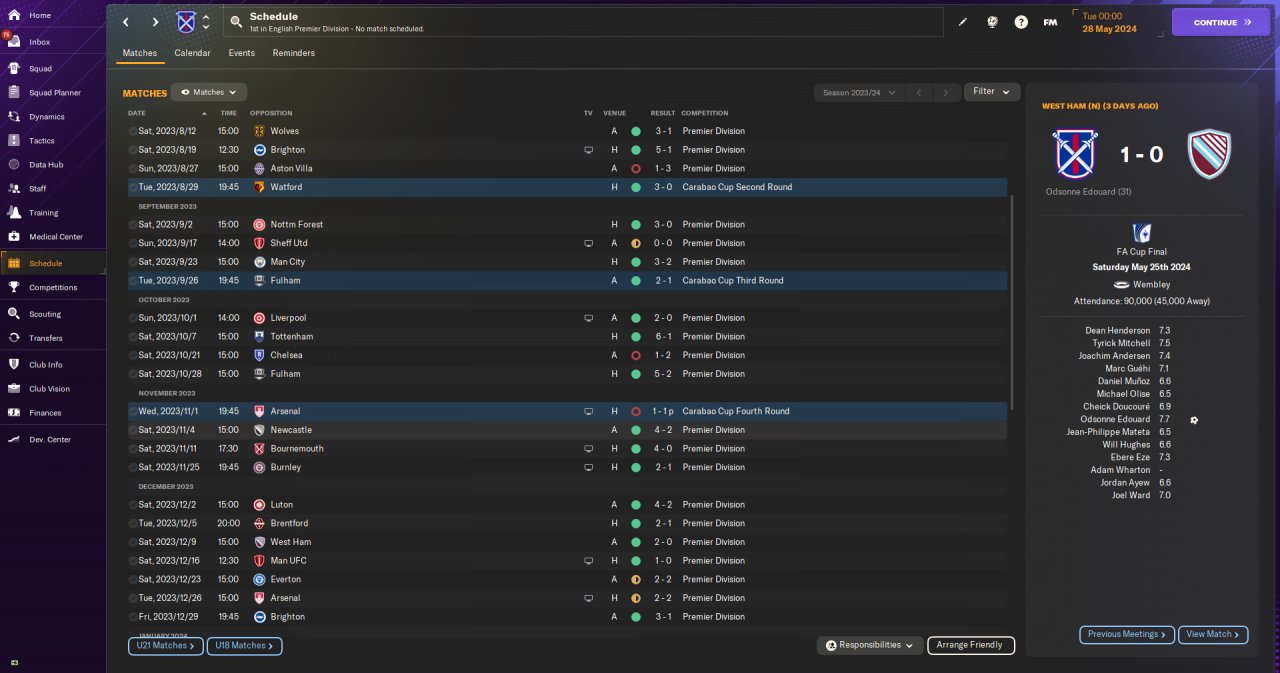Expand the Matches view dropdown

(209, 92)
